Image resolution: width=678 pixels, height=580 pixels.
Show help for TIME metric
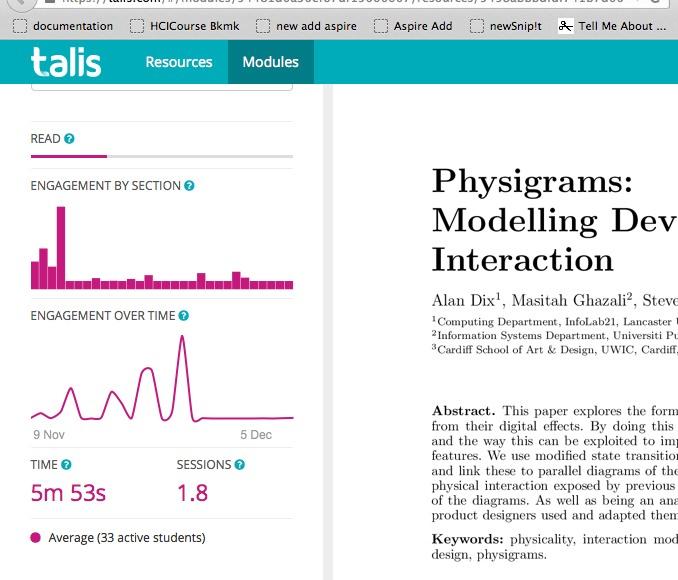pyautogui.click(x=66, y=465)
